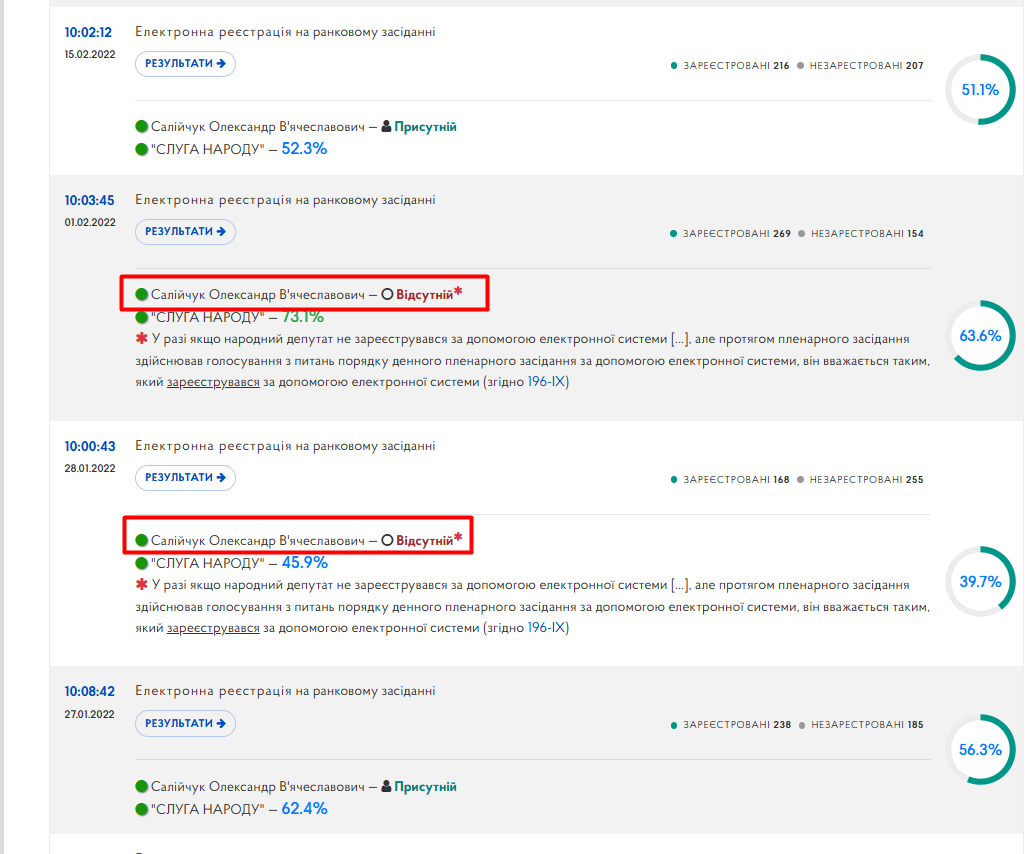The image size is (1025, 854).
Task: Click ЗАРЕЄСТРОВАНІ 269 legend entry
Action: tap(730, 233)
